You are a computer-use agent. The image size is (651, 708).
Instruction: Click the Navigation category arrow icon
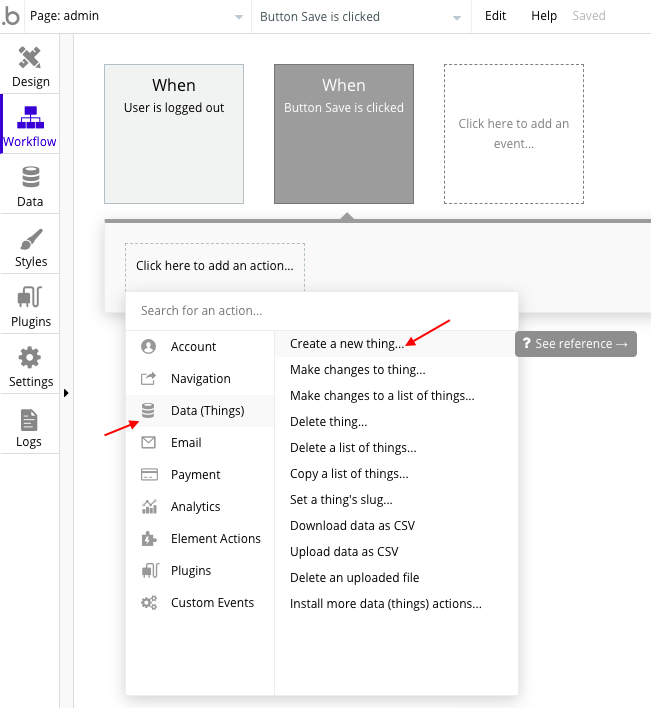coord(149,378)
